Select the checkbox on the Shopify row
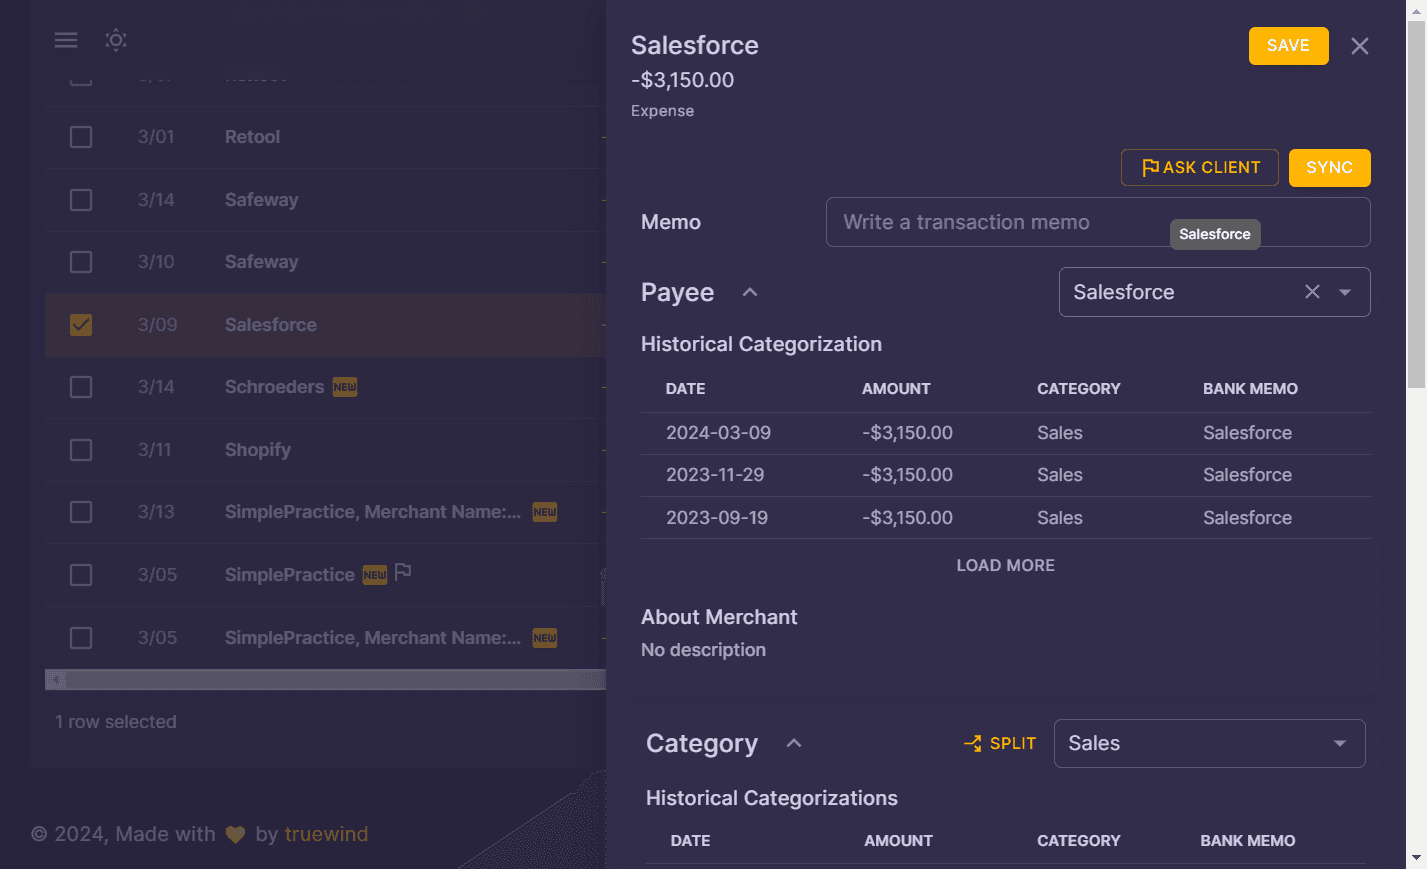Viewport: 1427px width, 869px height. tap(81, 449)
